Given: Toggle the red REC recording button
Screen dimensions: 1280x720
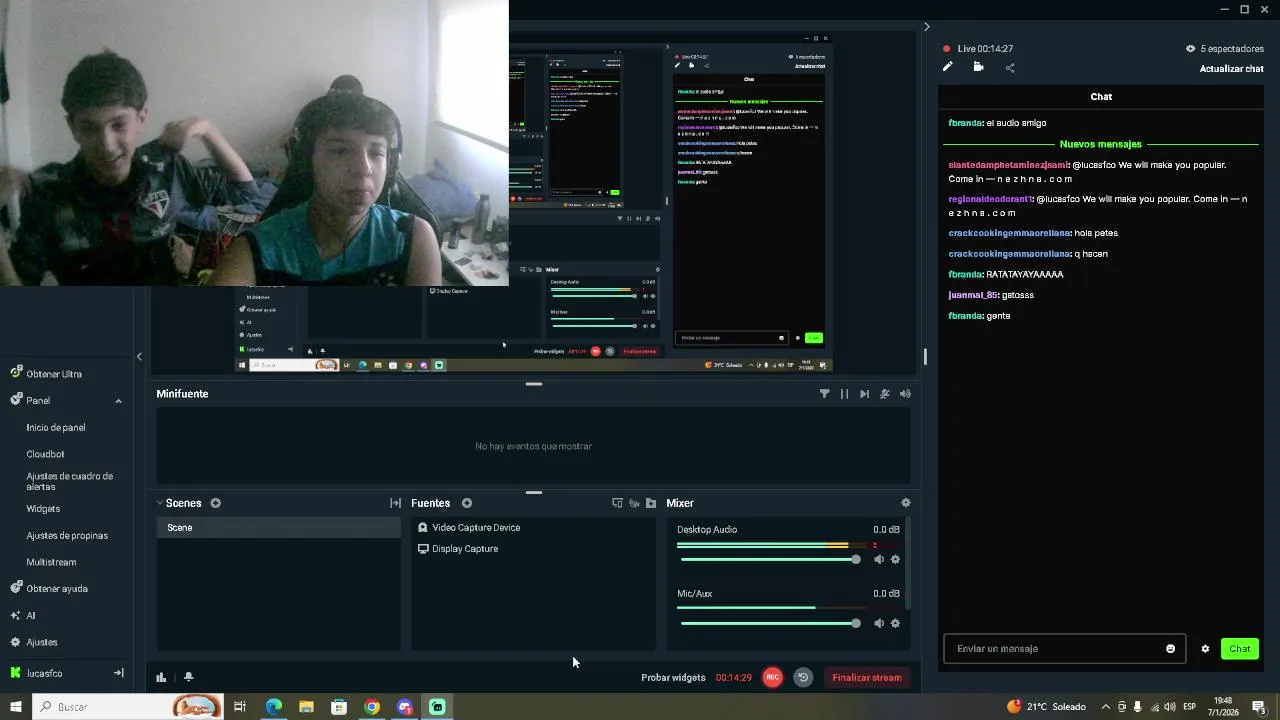Looking at the screenshot, I should click(772, 677).
